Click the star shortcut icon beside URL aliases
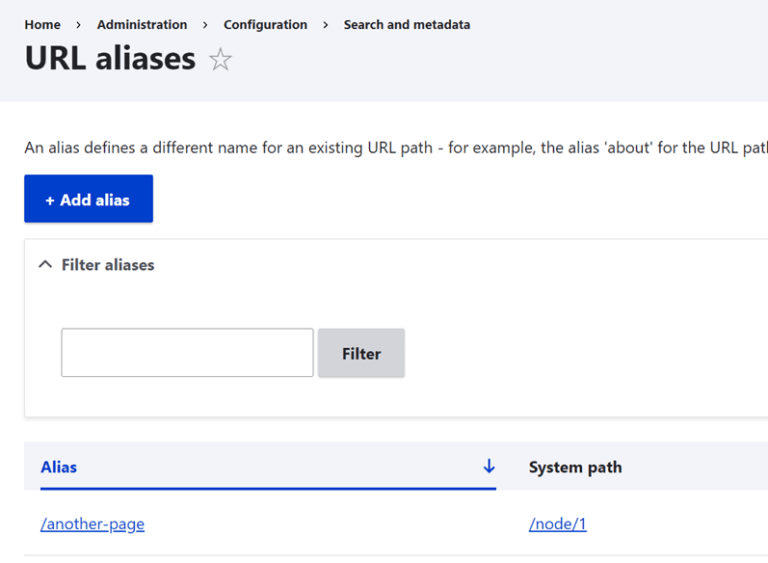Screen dimensions: 768x563 click(220, 60)
